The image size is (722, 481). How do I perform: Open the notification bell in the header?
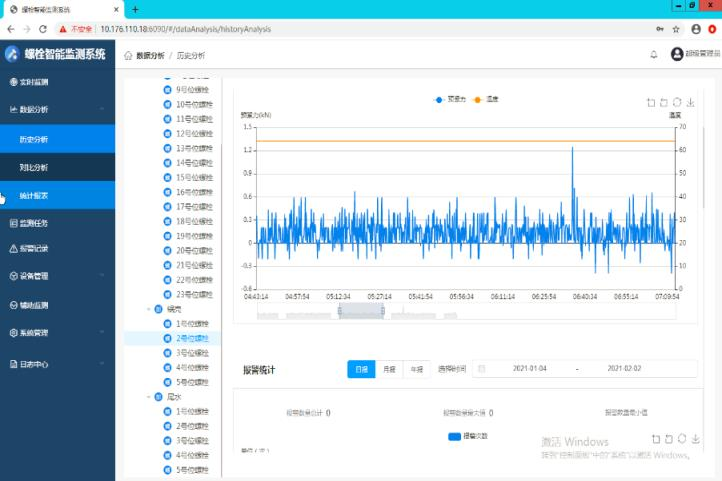(654, 55)
